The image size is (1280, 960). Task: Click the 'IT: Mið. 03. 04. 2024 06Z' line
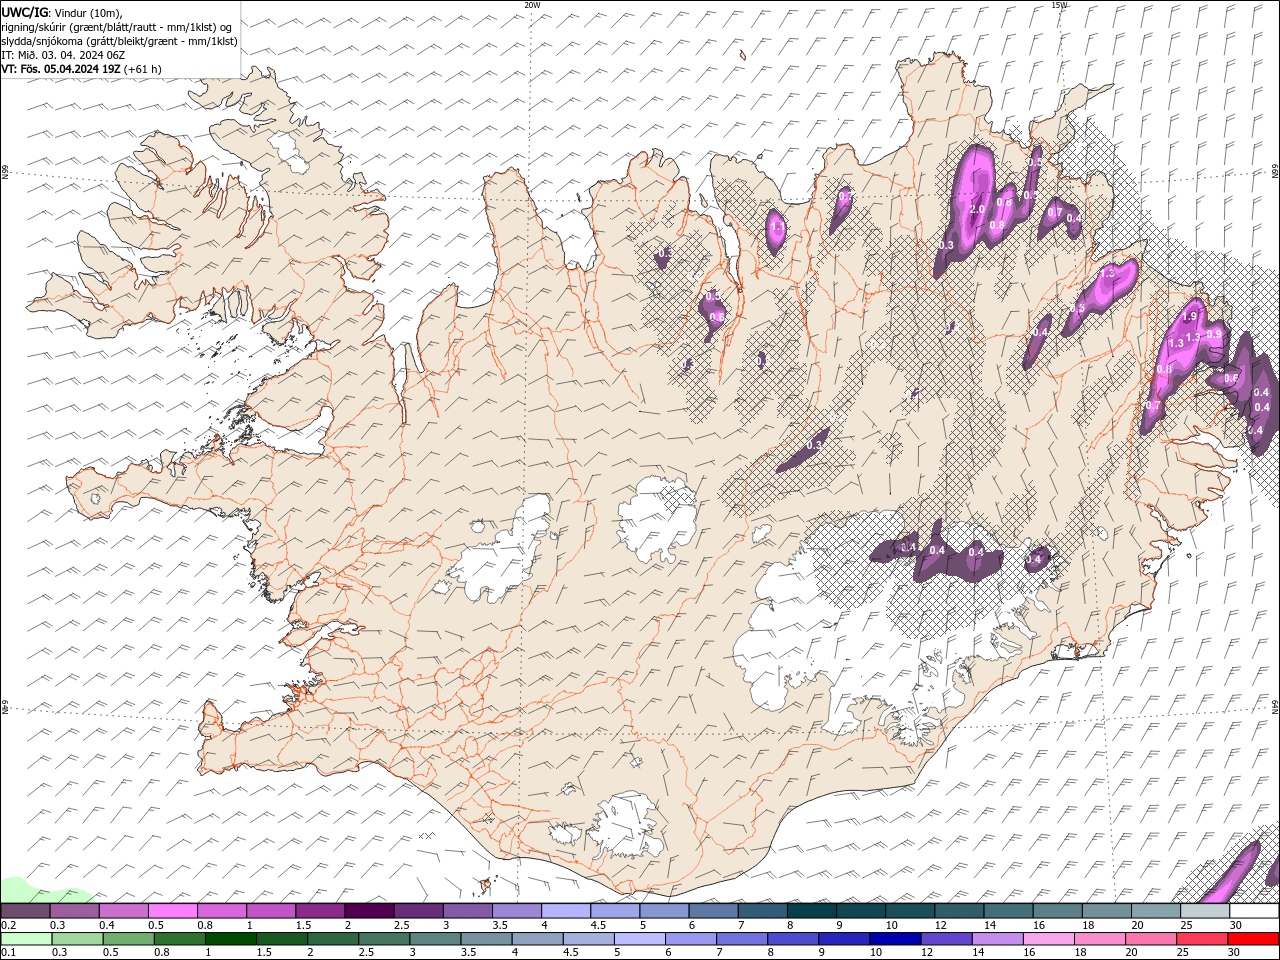click(64, 55)
